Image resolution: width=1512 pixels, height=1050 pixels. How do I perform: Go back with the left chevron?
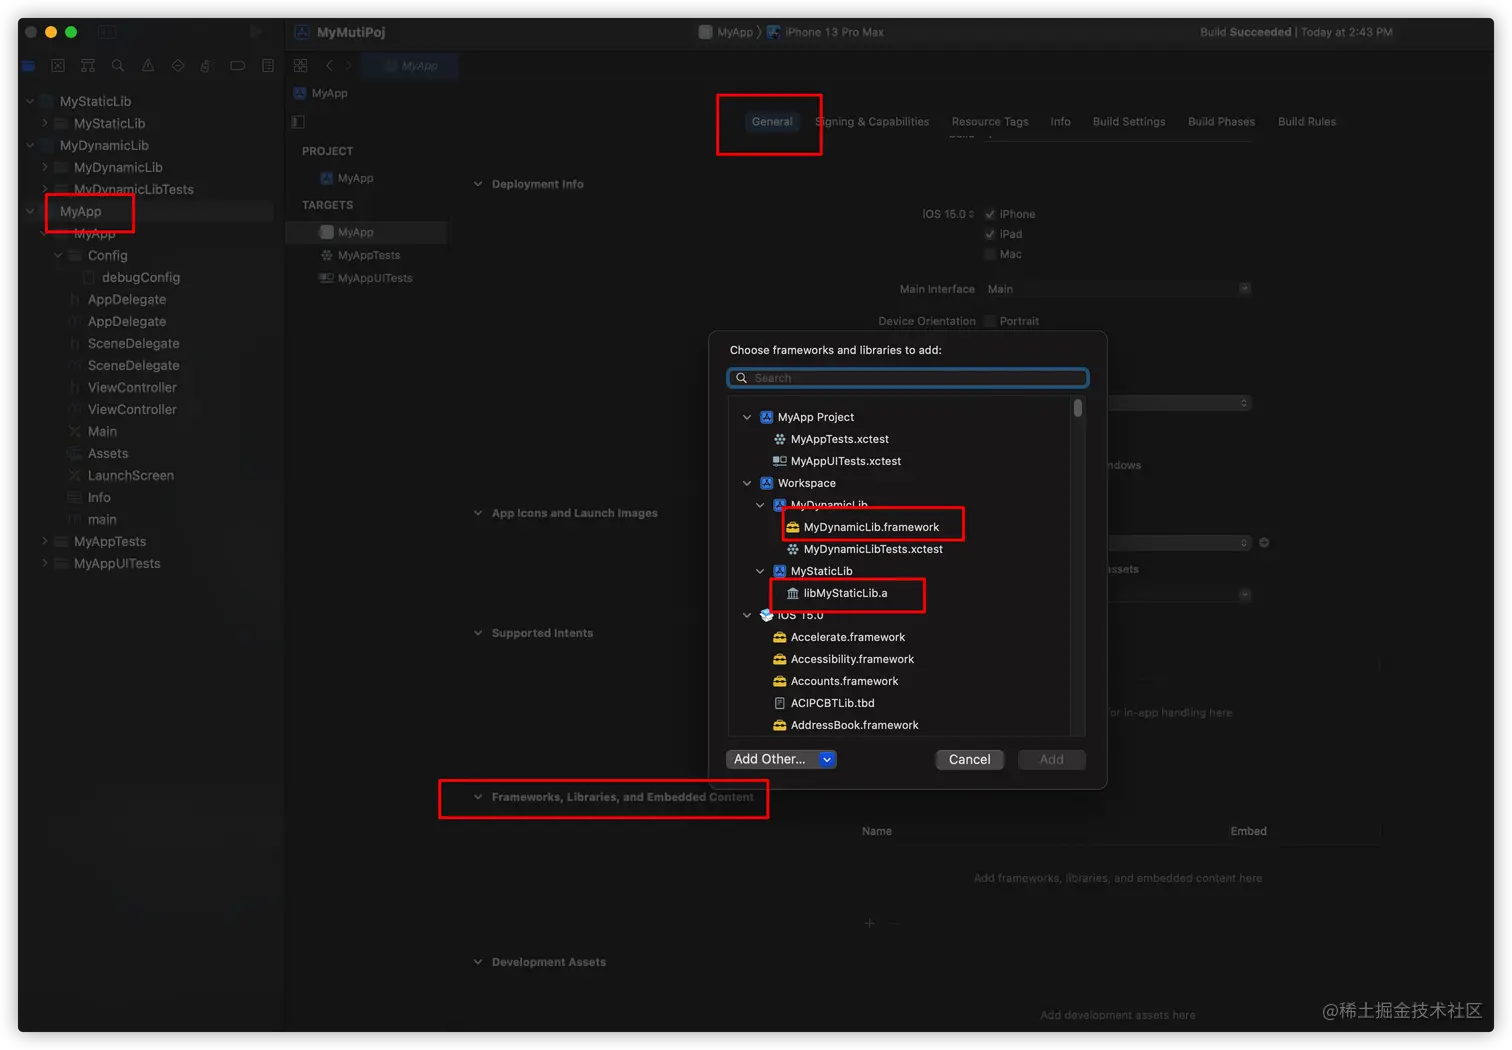click(x=329, y=65)
